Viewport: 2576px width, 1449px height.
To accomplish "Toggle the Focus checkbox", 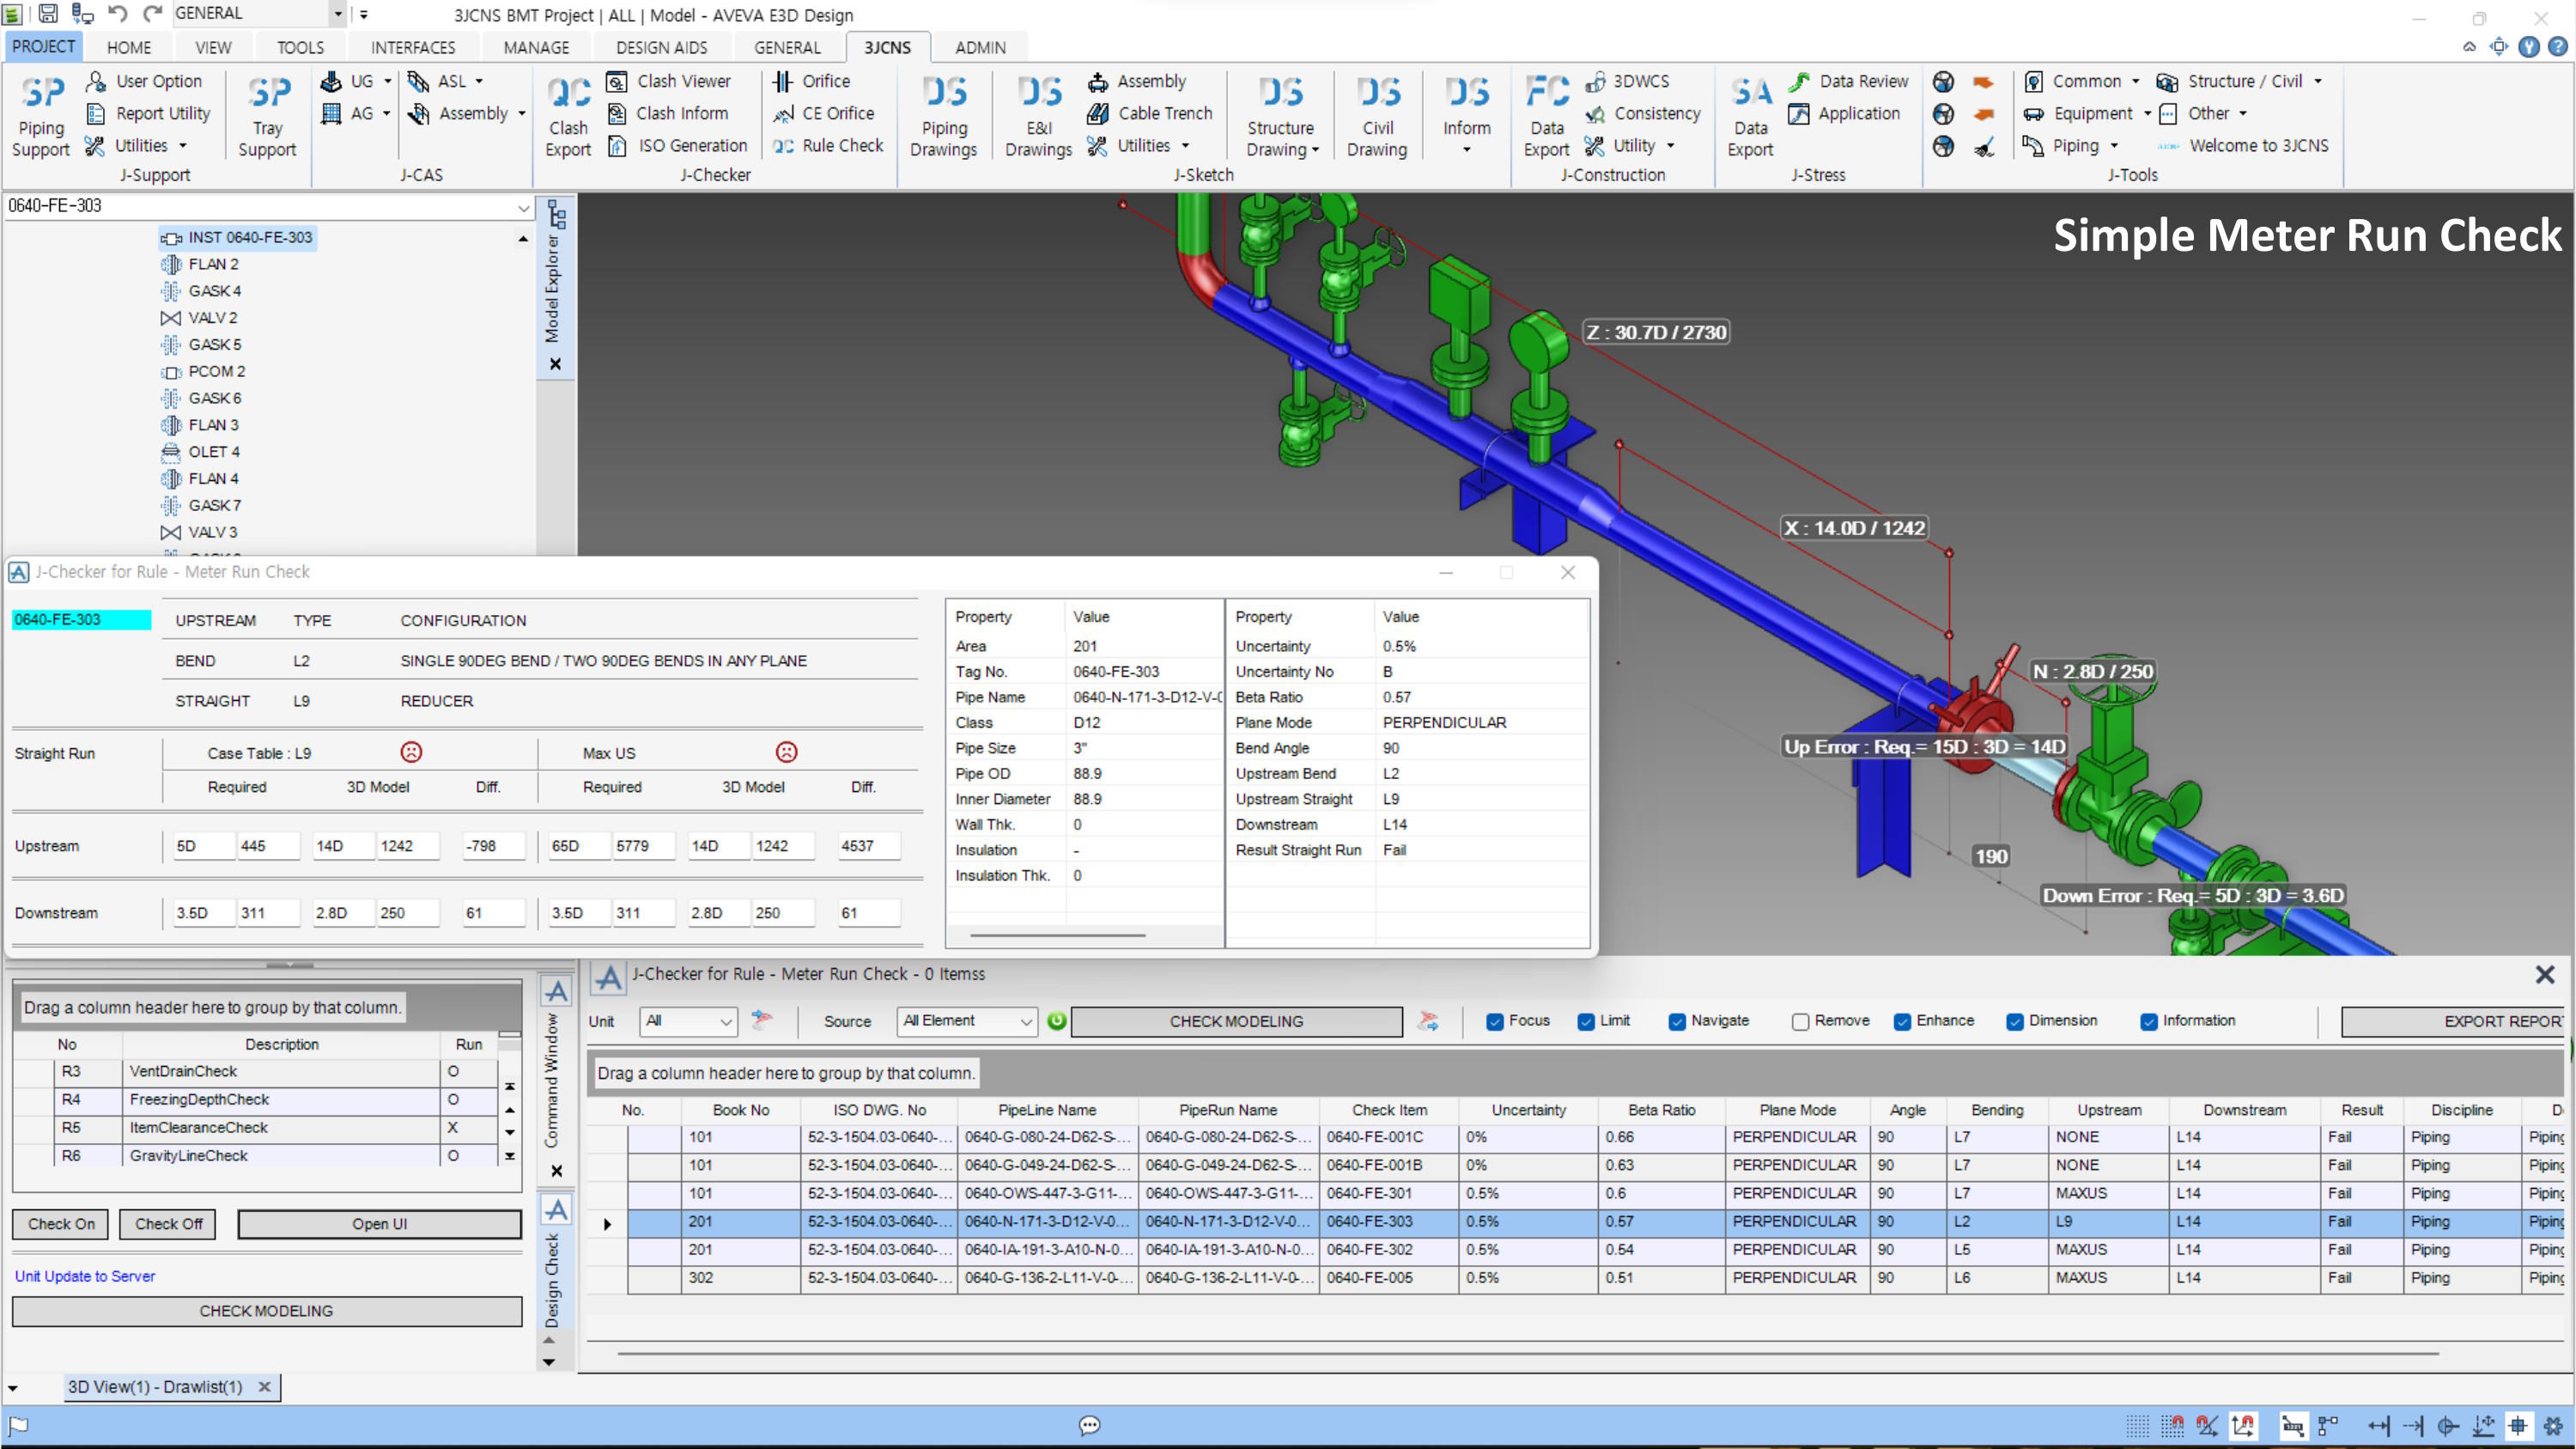I will pyautogui.click(x=1495, y=1021).
